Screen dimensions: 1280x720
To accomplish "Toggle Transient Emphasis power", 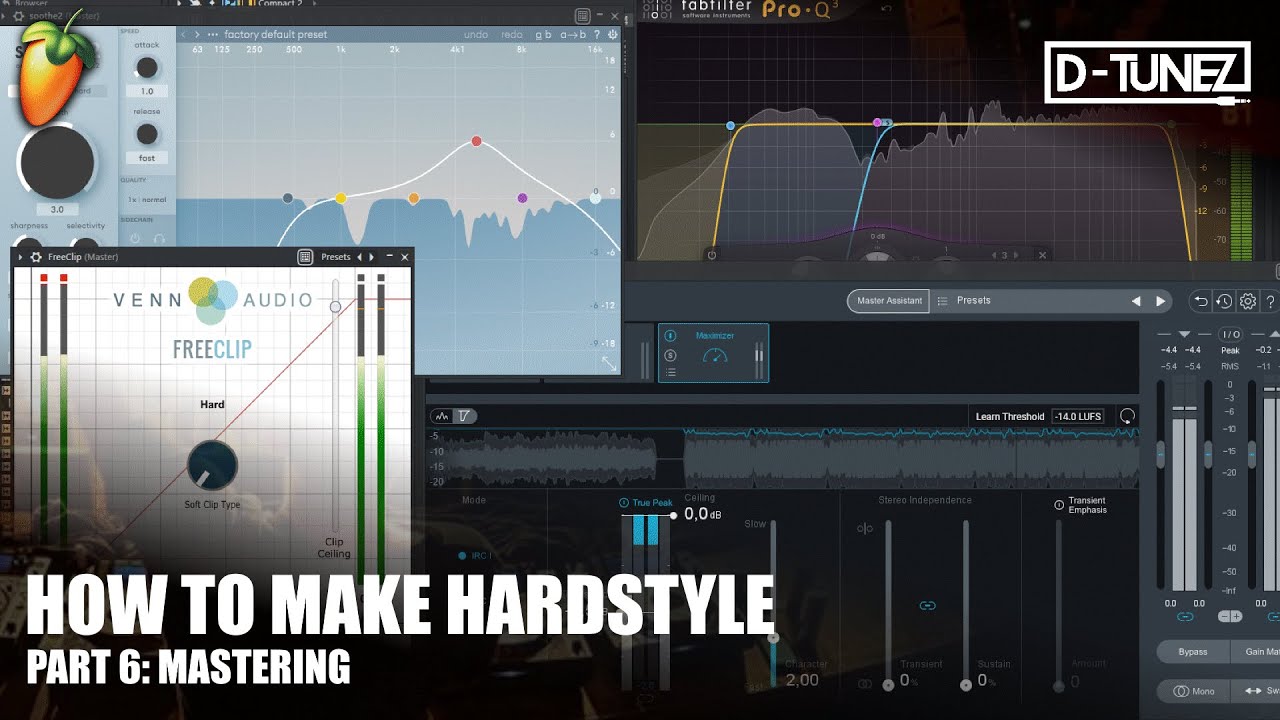I will tap(1059, 505).
